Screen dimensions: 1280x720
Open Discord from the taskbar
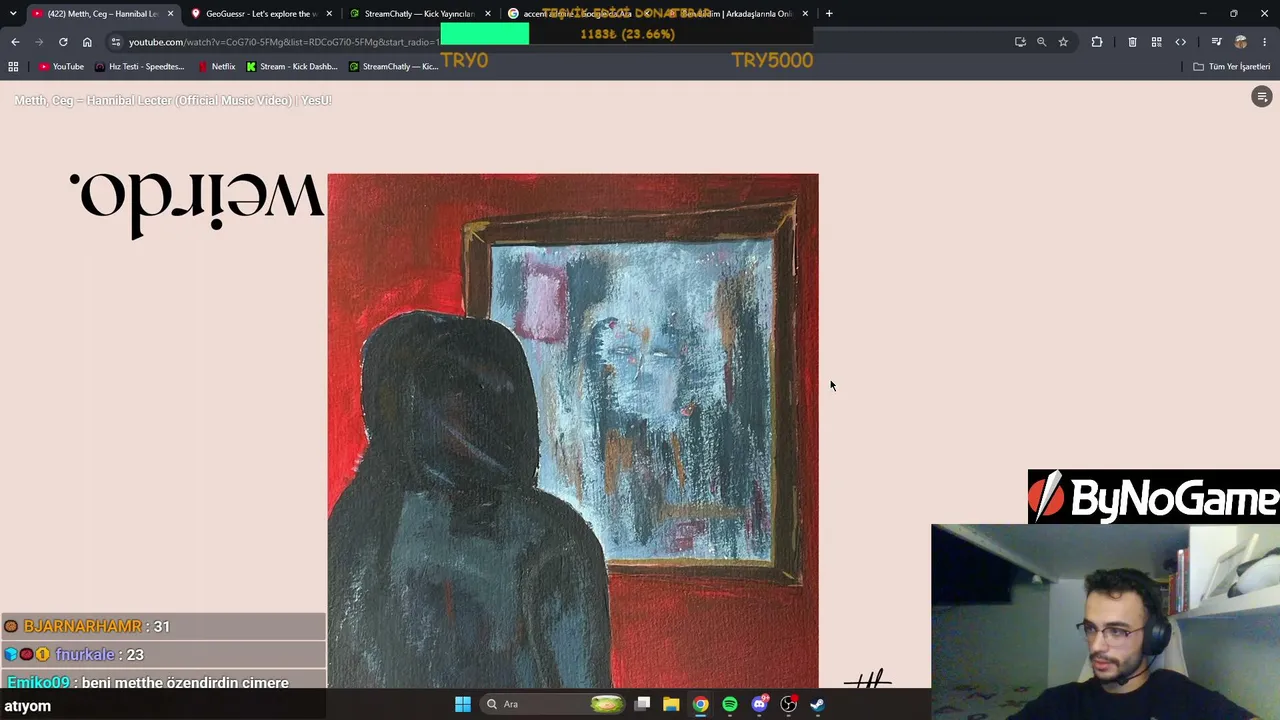[x=759, y=704]
